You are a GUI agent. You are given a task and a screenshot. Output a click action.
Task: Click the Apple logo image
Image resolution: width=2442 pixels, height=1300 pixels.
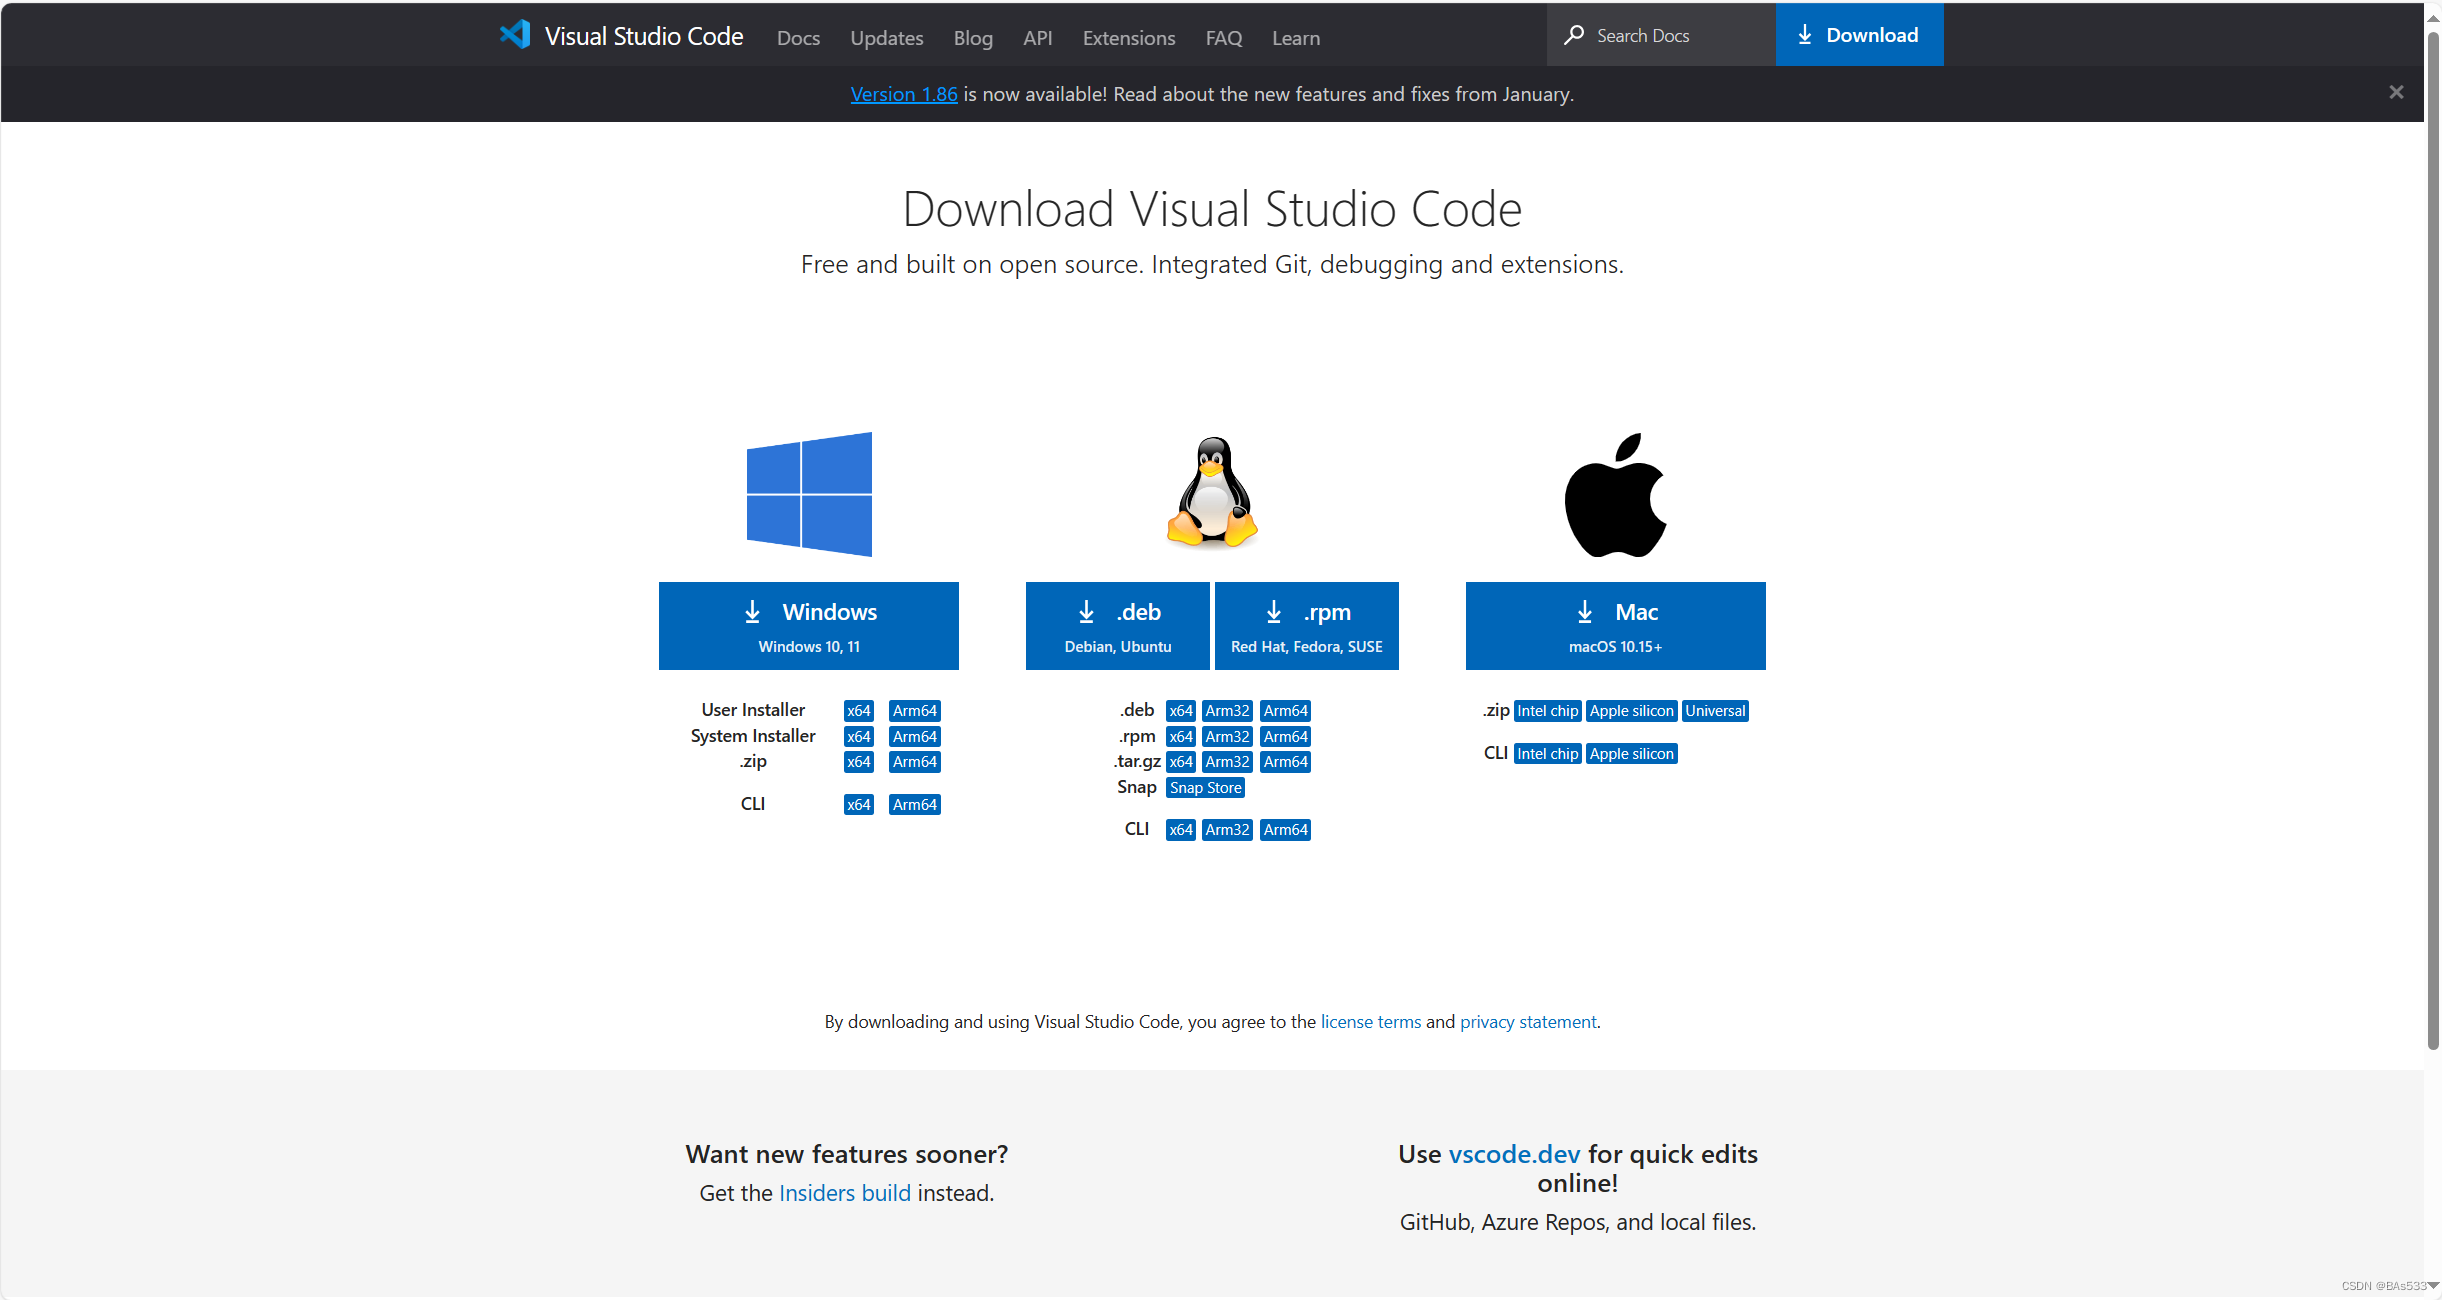pos(1615,495)
